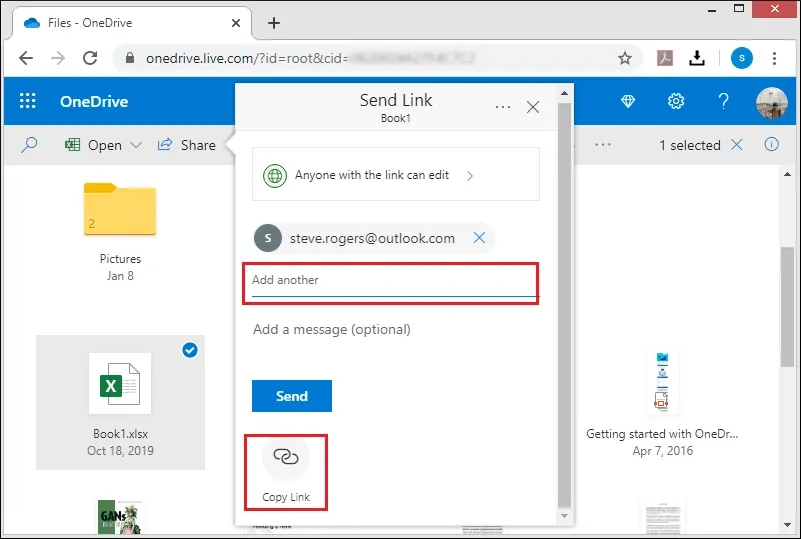Clear the 1 selected selection

(x=736, y=145)
